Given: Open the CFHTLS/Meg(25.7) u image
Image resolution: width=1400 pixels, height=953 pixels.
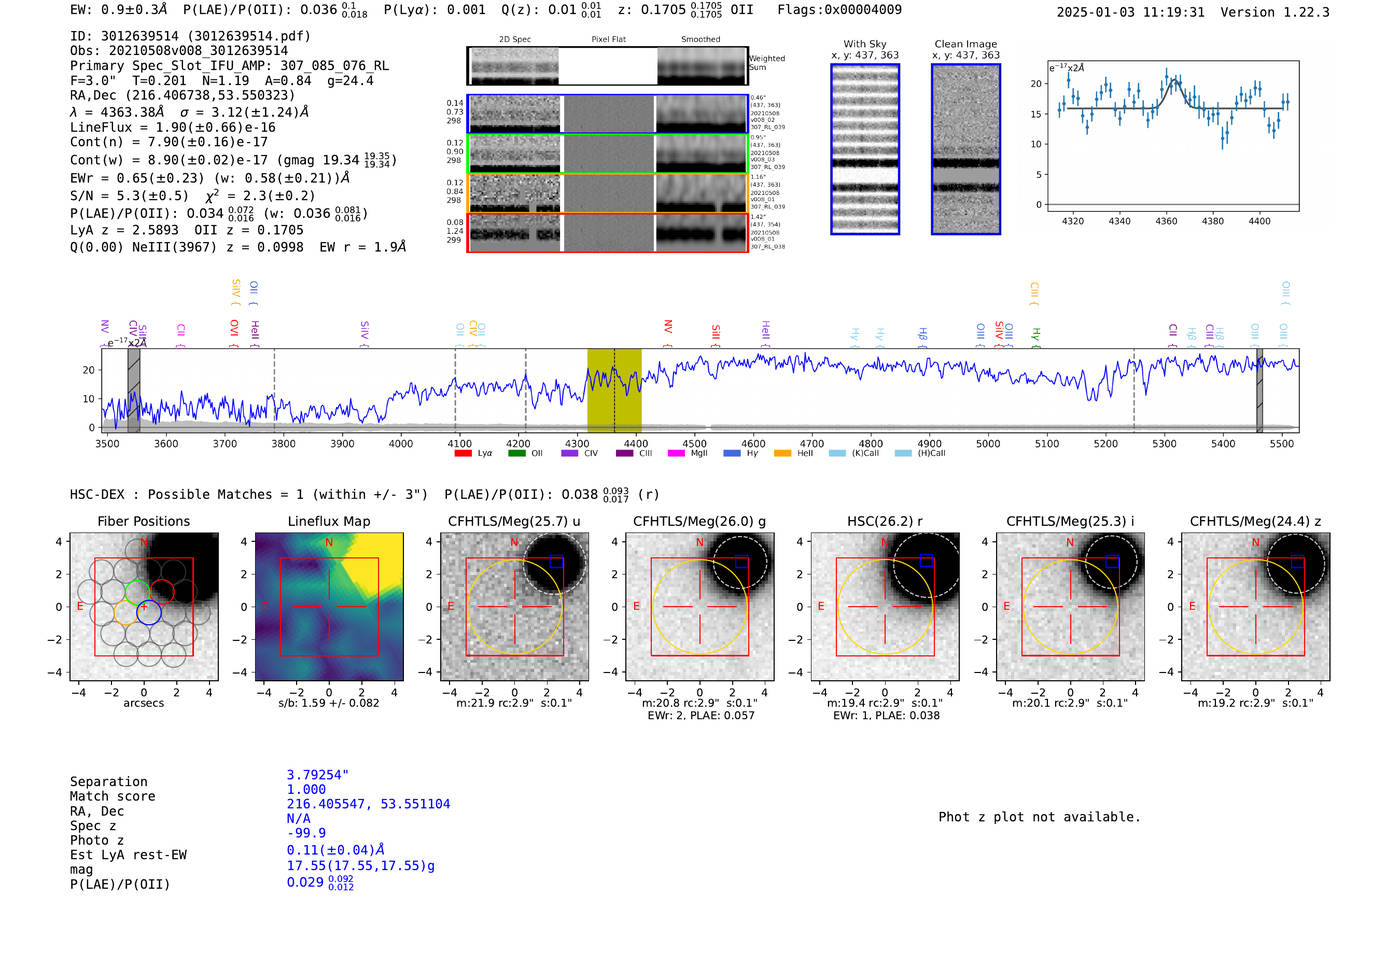Looking at the screenshot, I should 514,606.
